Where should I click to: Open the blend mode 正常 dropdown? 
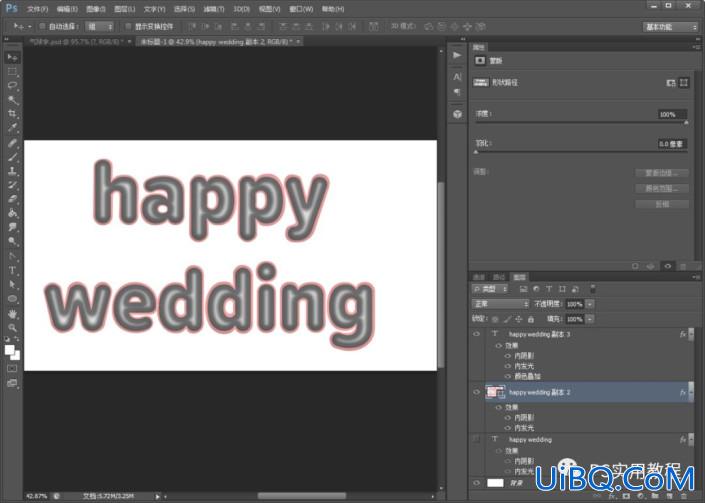pos(500,304)
